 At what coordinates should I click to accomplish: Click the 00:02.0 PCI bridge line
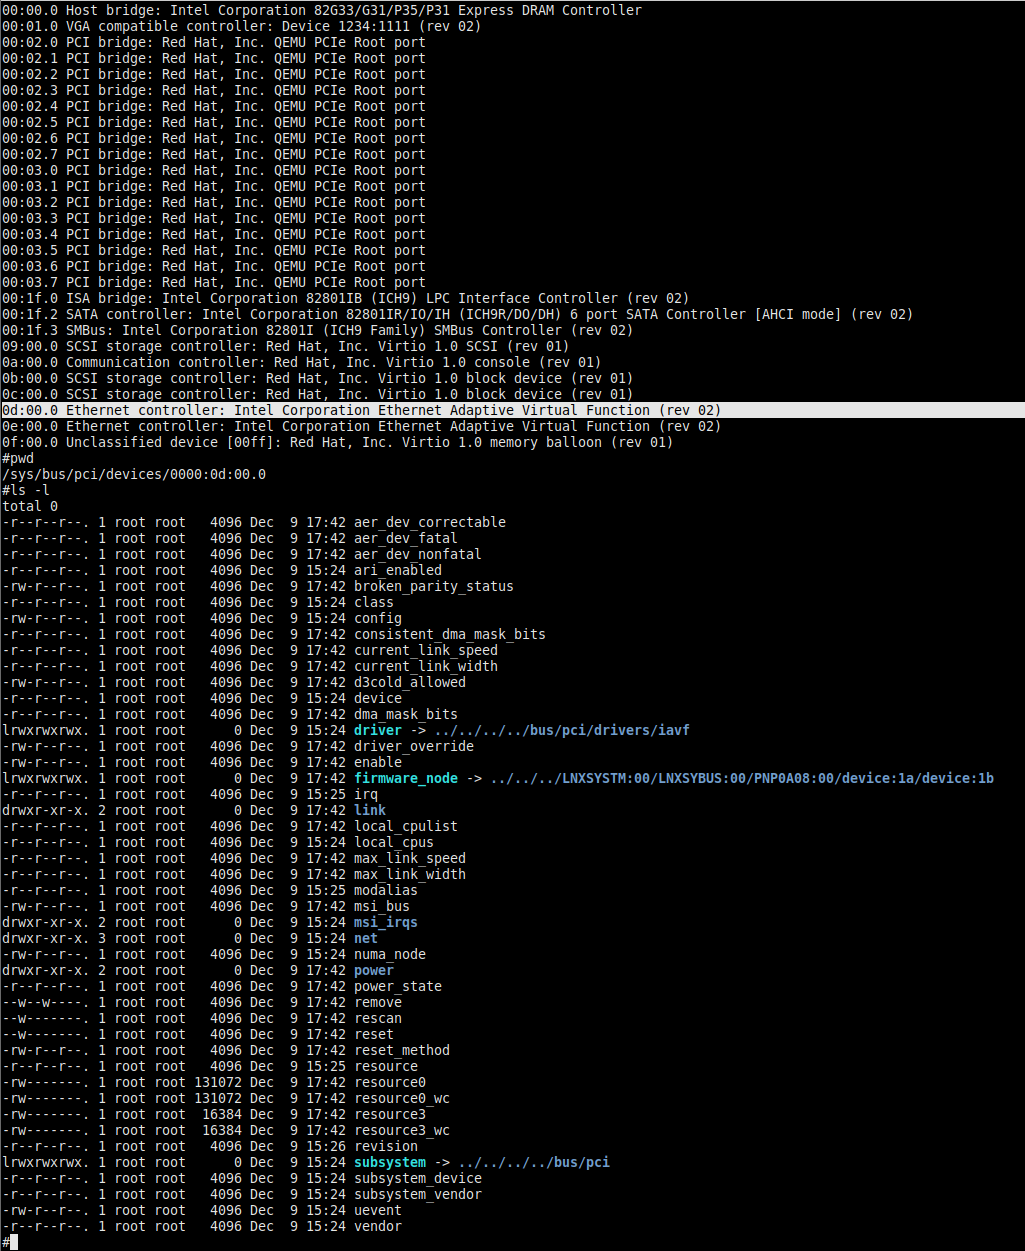point(214,42)
